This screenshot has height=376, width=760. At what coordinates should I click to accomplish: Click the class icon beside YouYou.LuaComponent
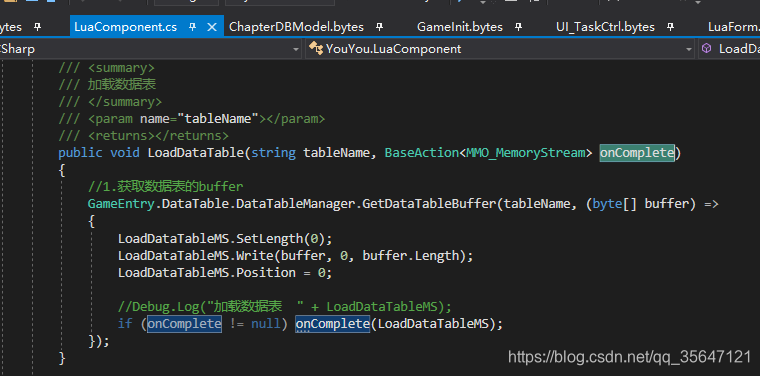[x=316, y=48]
